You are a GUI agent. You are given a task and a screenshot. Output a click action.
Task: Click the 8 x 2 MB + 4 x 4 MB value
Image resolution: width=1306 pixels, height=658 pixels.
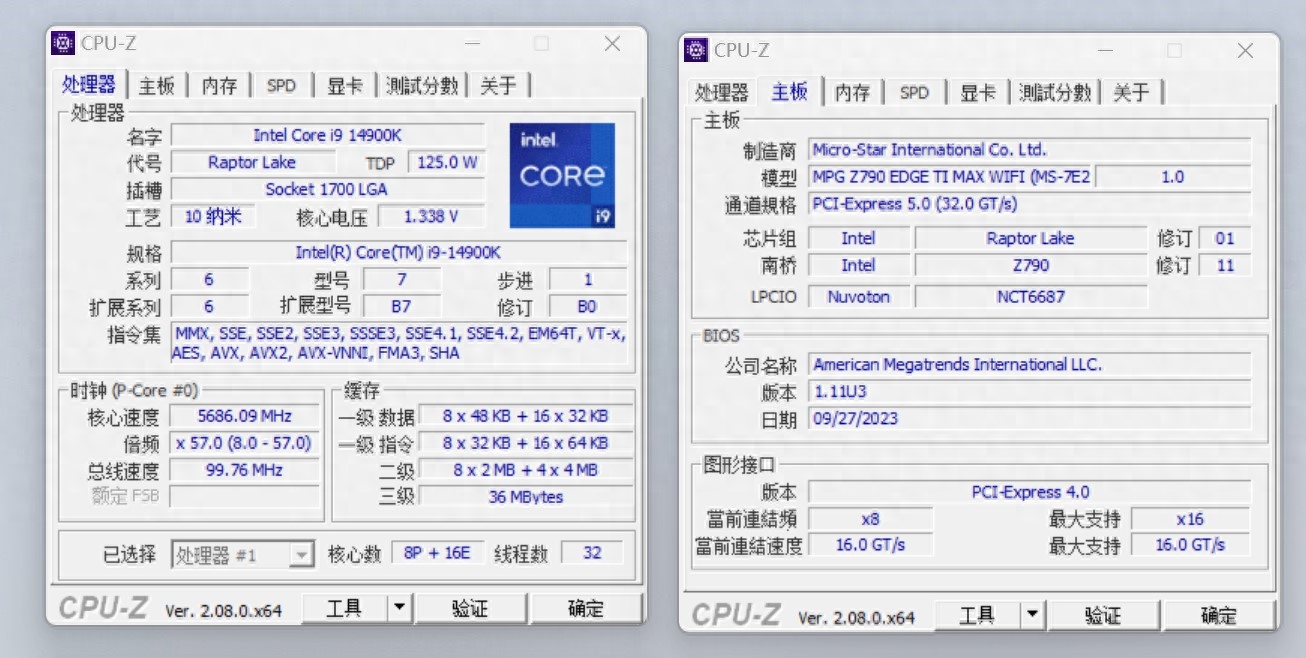click(526, 469)
